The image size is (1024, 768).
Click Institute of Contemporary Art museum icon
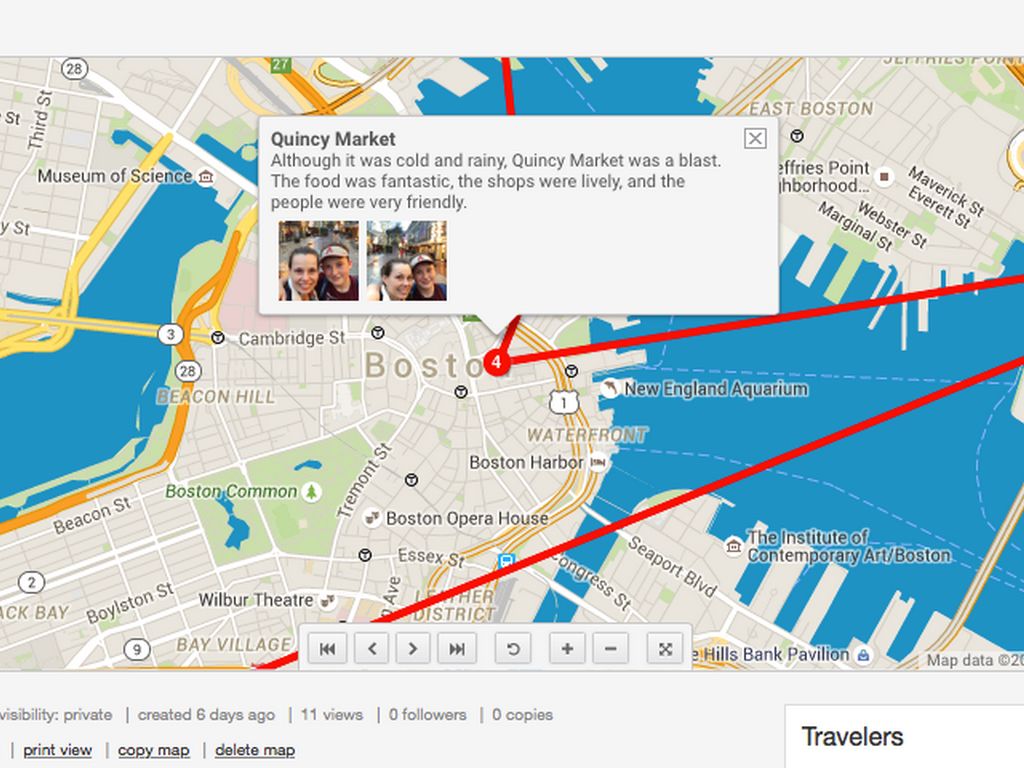click(734, 545)
